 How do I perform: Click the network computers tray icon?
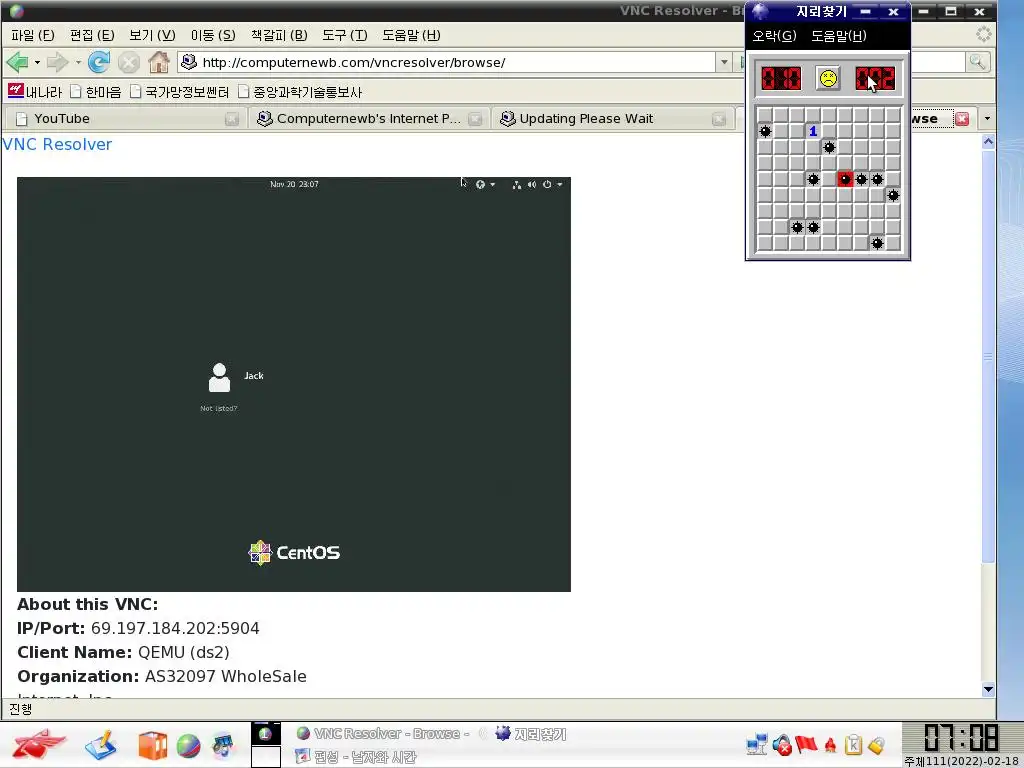pyautogui.click(x=757, y=744)
